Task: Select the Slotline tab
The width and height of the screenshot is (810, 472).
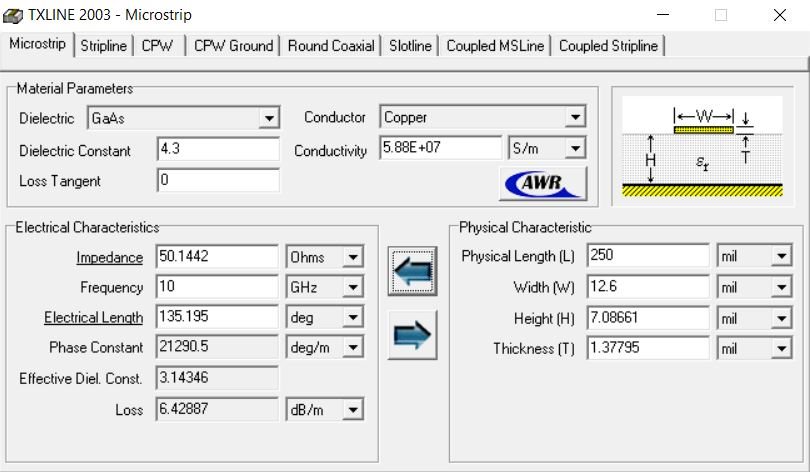Action: [x=410, y=46]
